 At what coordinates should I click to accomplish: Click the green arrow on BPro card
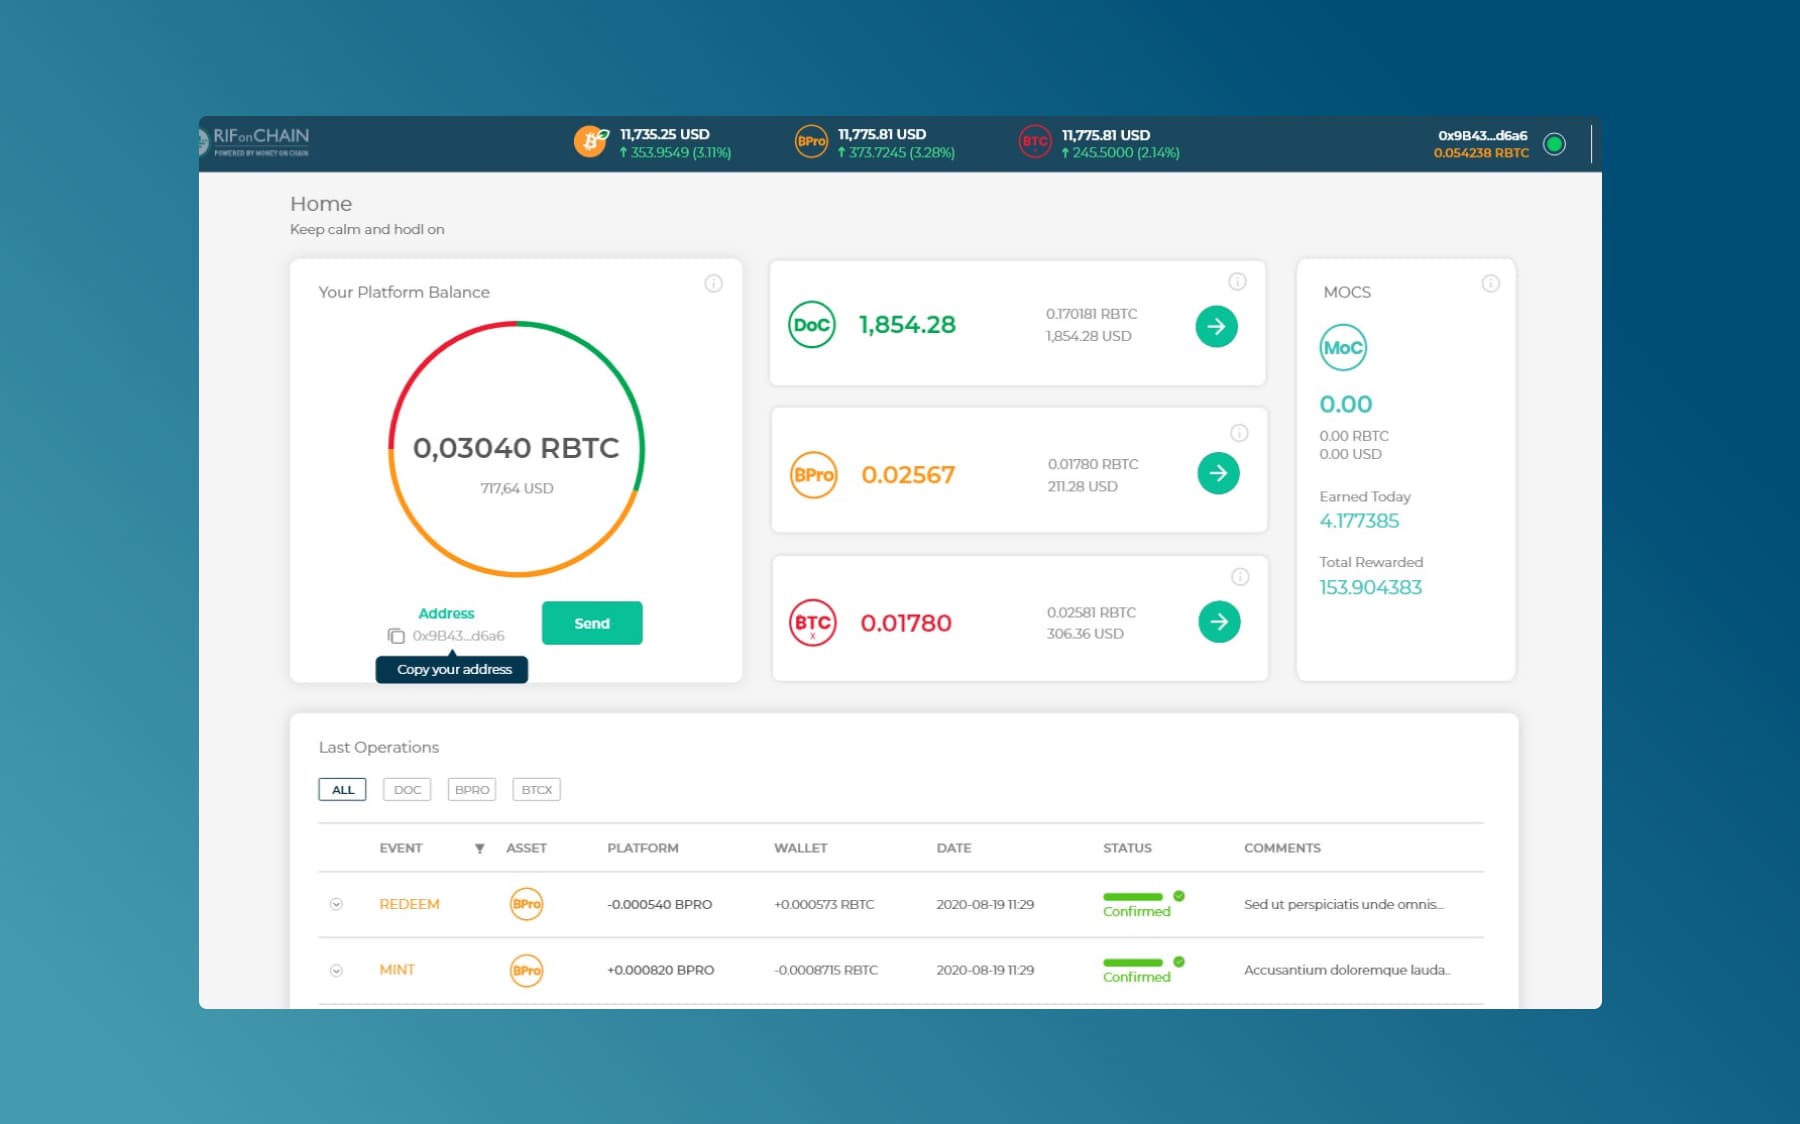[1218, 473]
